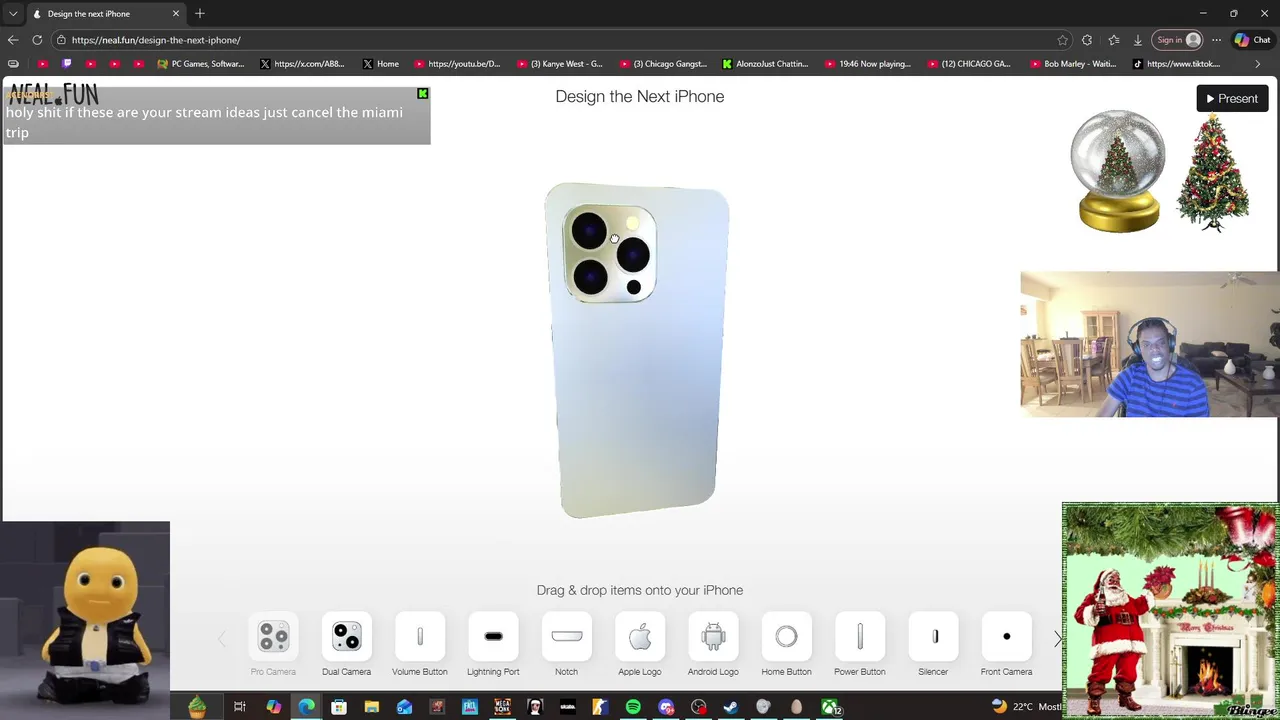Open the Xbox app on the taskbar

point(830,707)
